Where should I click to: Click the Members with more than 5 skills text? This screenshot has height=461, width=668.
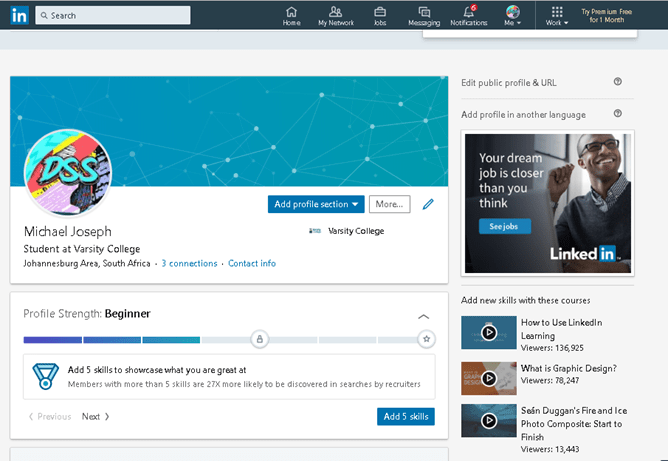coord(244,384)
